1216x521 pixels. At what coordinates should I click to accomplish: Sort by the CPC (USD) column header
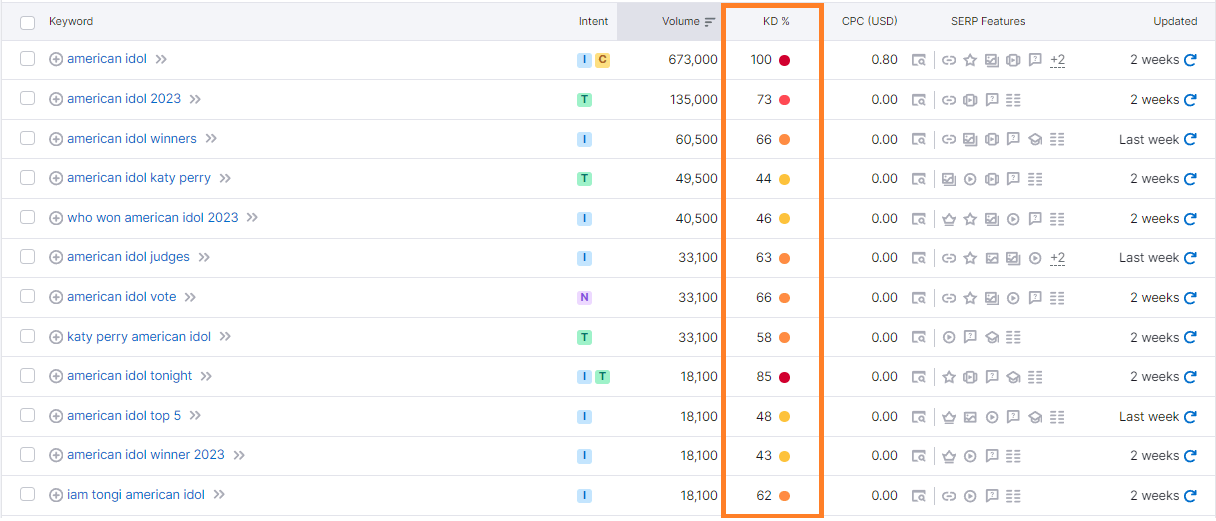[x=870, y=21]
